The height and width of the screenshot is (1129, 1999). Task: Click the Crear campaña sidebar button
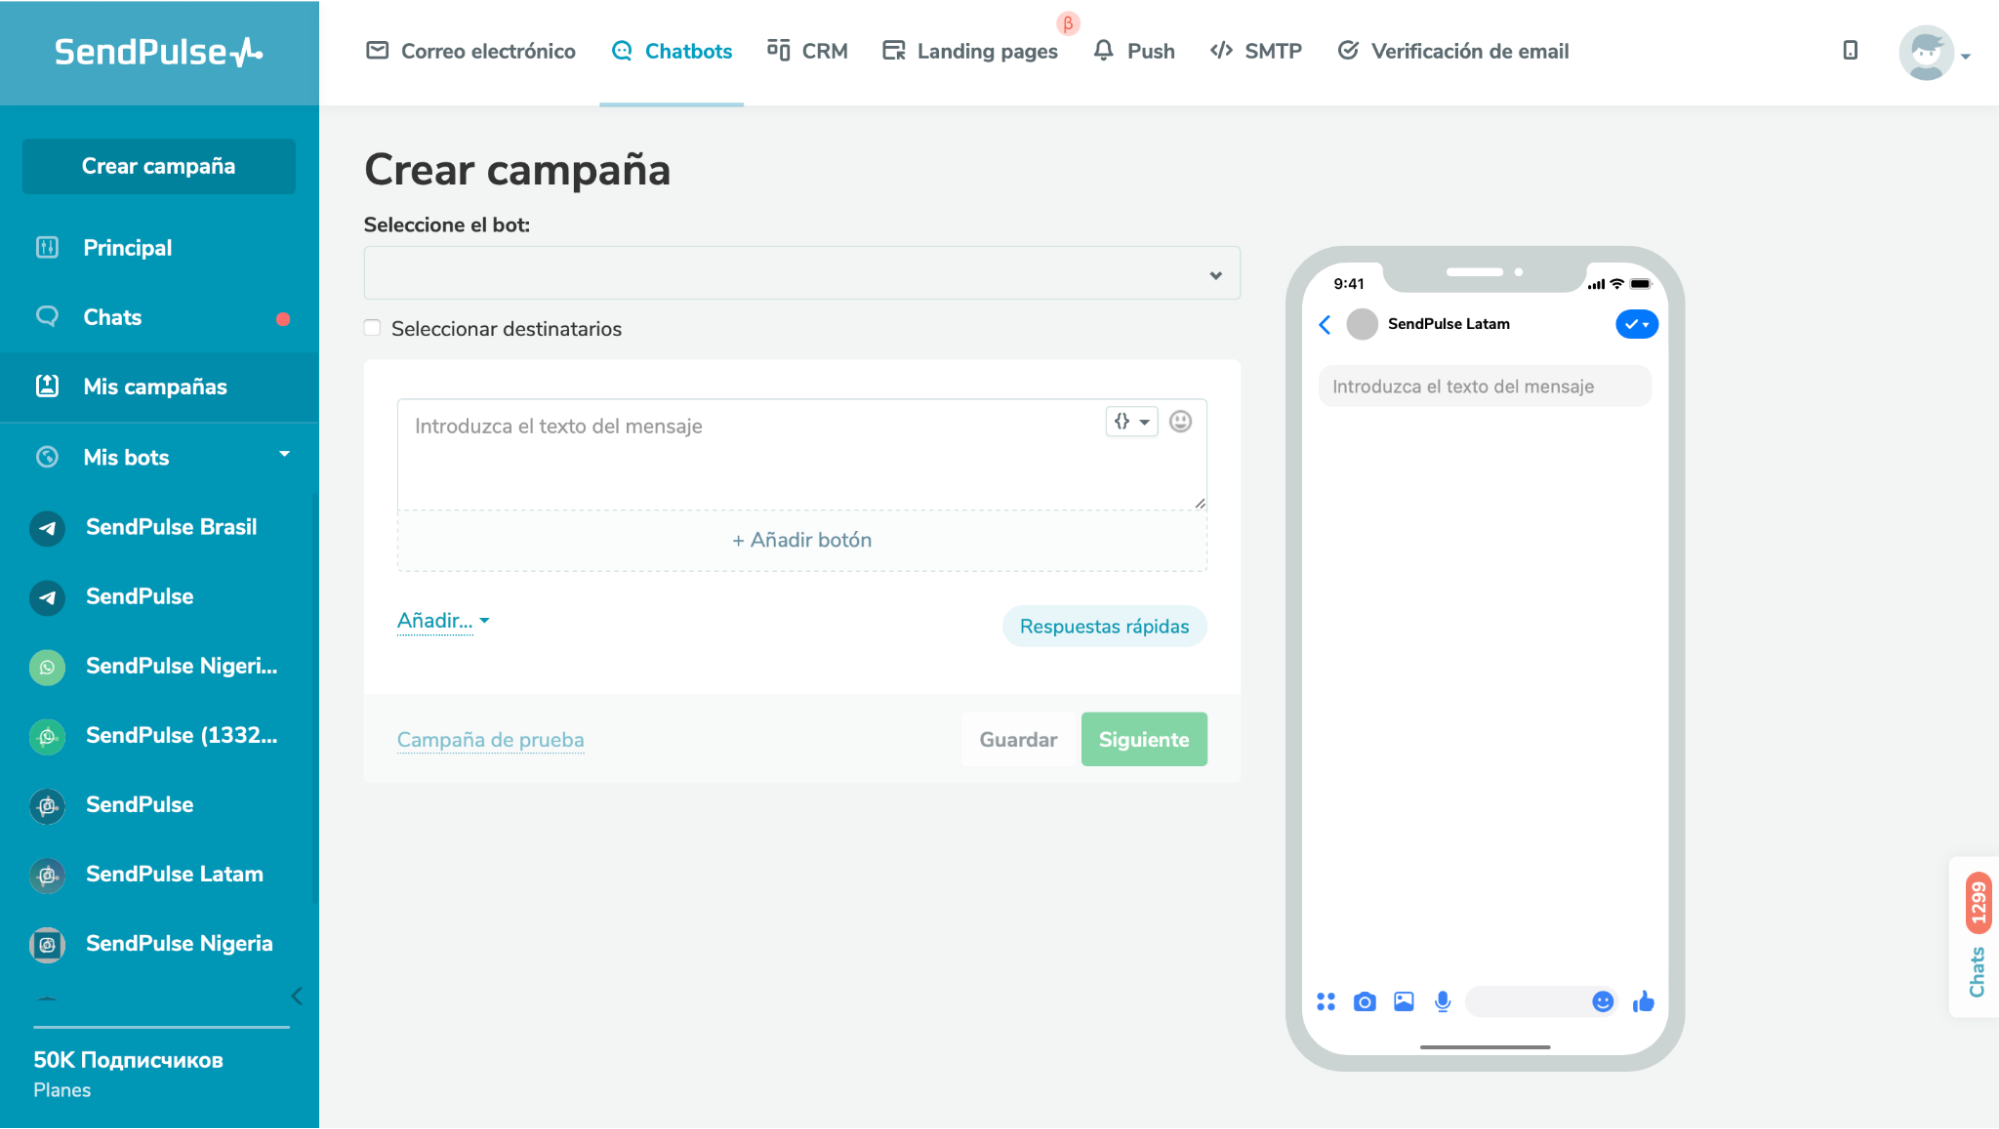pyautogui.click(x=158, y=166)
